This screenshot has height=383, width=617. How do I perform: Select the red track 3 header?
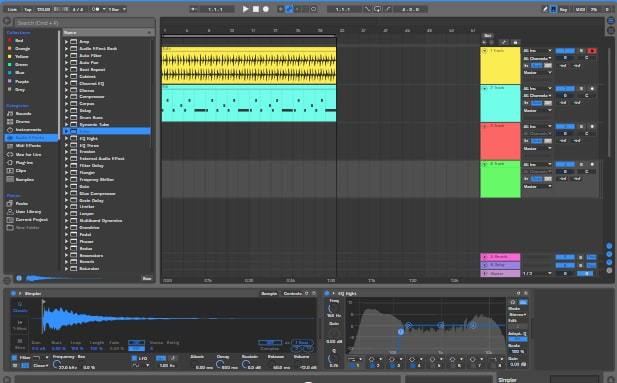[x=500, y=141]
